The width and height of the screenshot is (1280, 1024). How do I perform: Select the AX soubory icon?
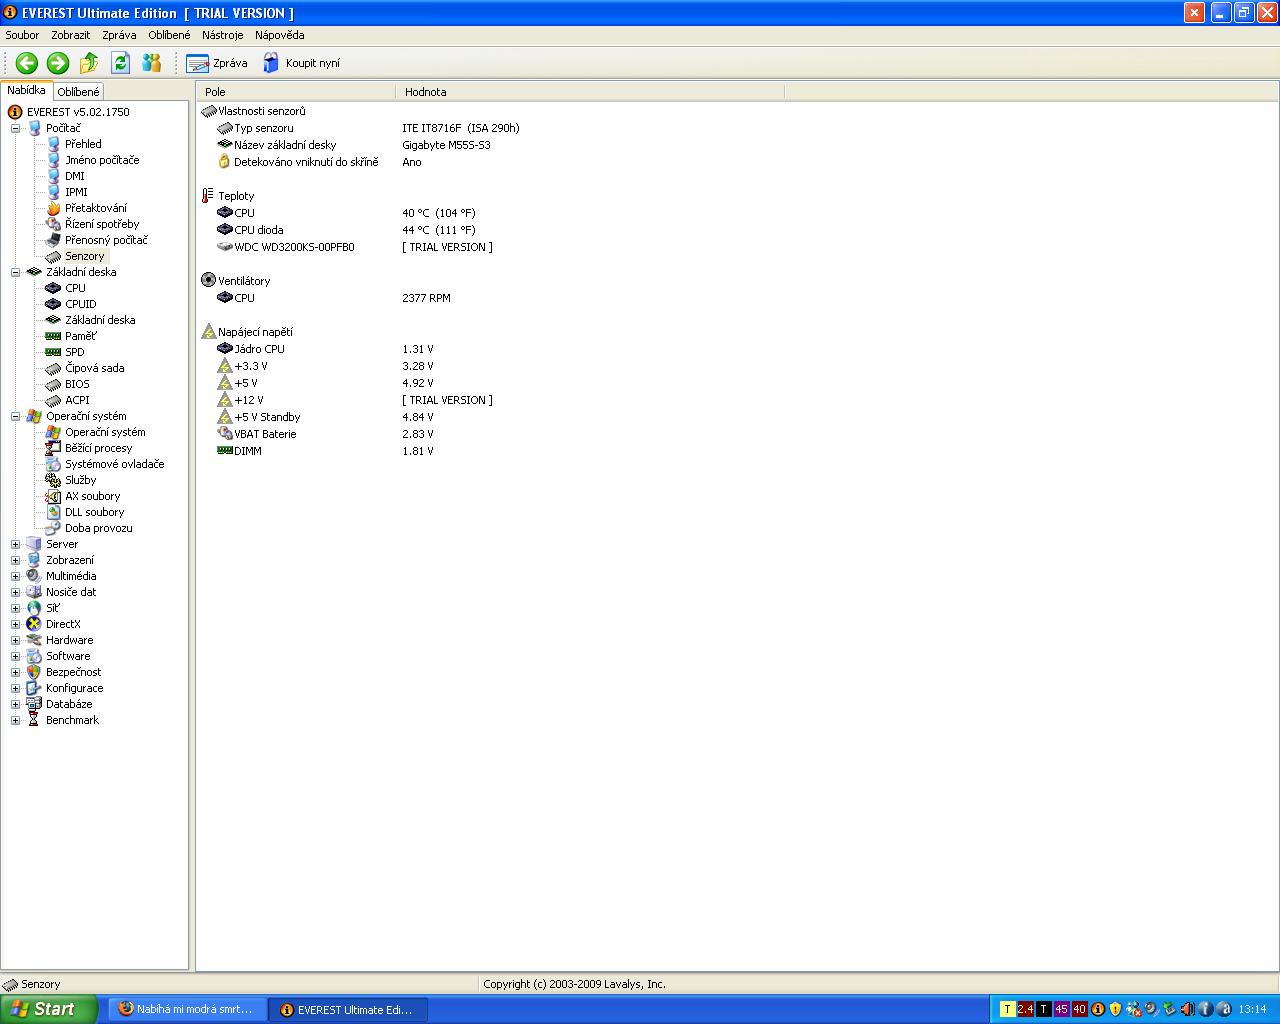pyautogui.click(x=53, y=496)
